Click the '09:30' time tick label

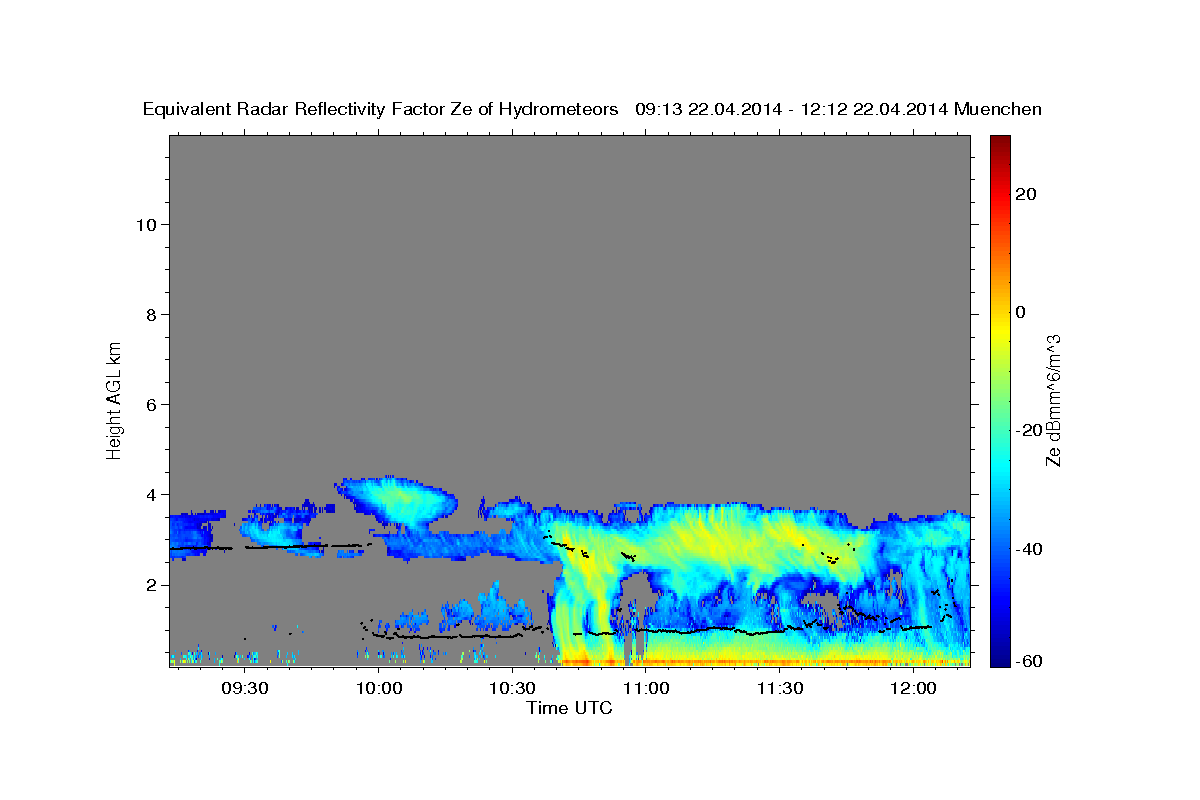(x=245, y=688)
